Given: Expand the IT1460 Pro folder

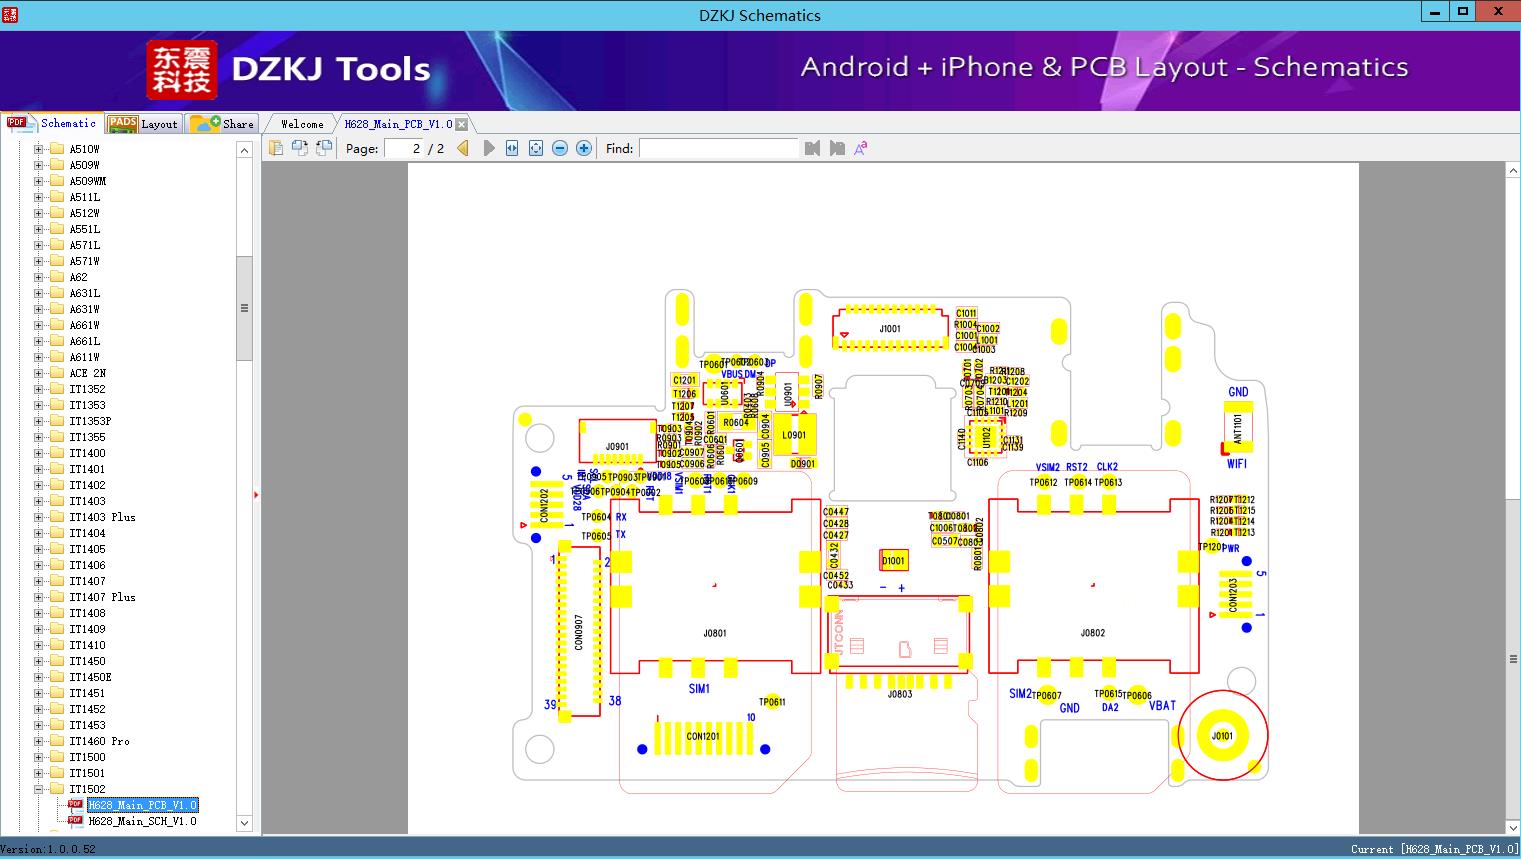Looking at the screenshot, I should click(x=39, y=741).
